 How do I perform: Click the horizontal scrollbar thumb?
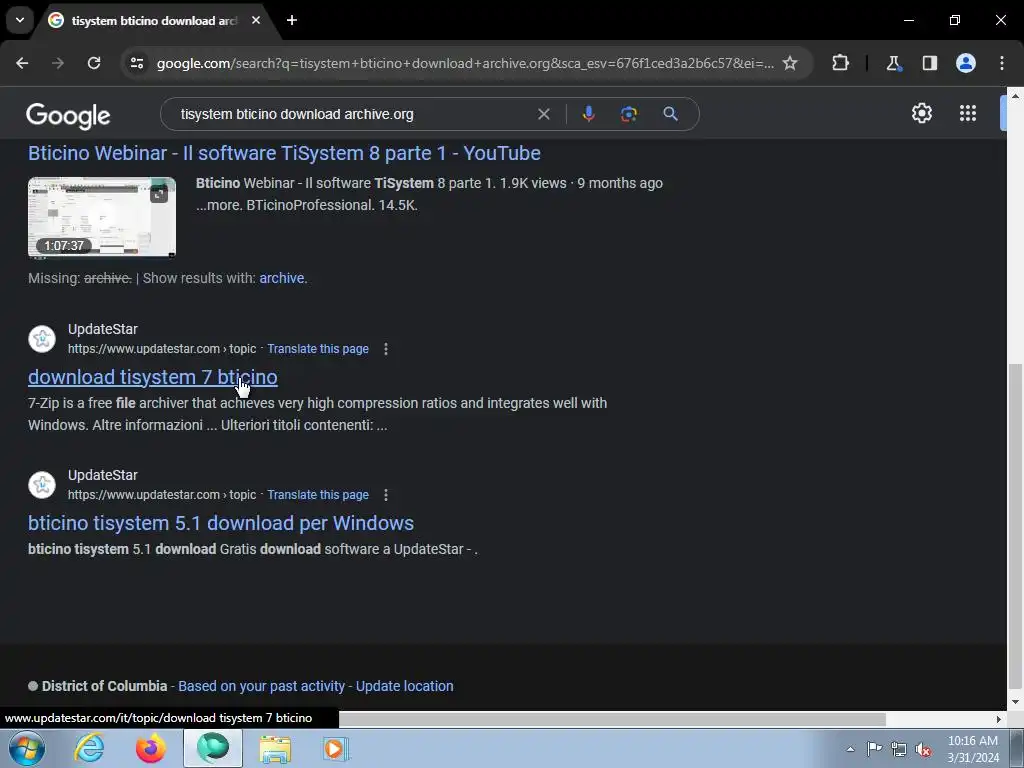pos(612,719)
